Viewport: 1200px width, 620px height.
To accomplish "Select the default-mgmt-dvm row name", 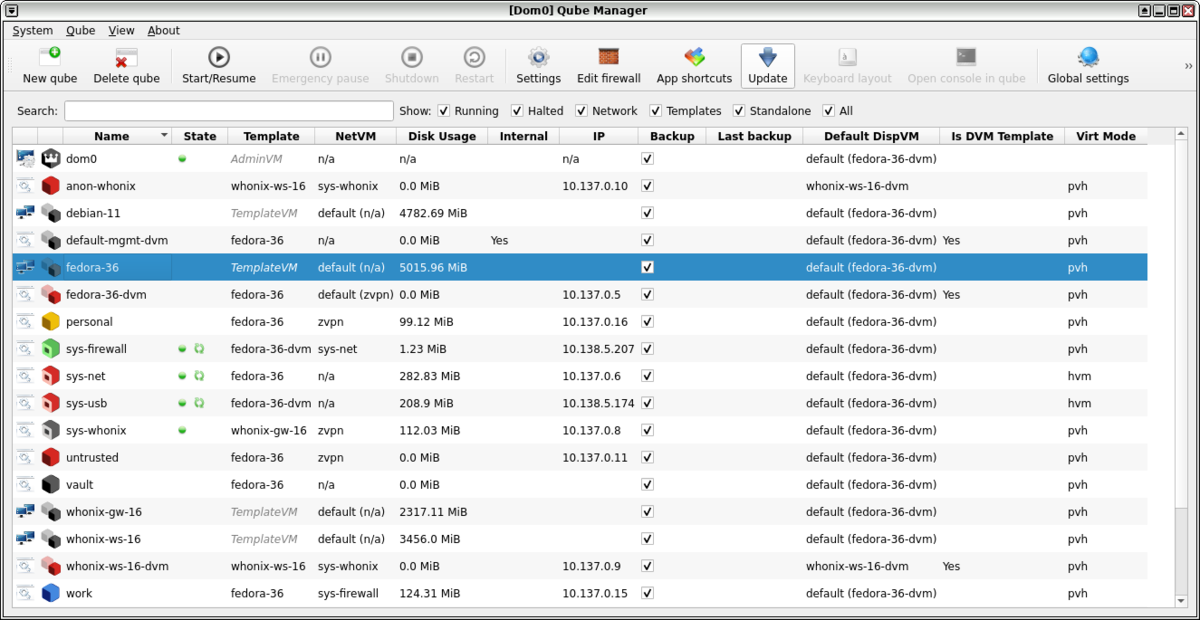I will point(117,240).
